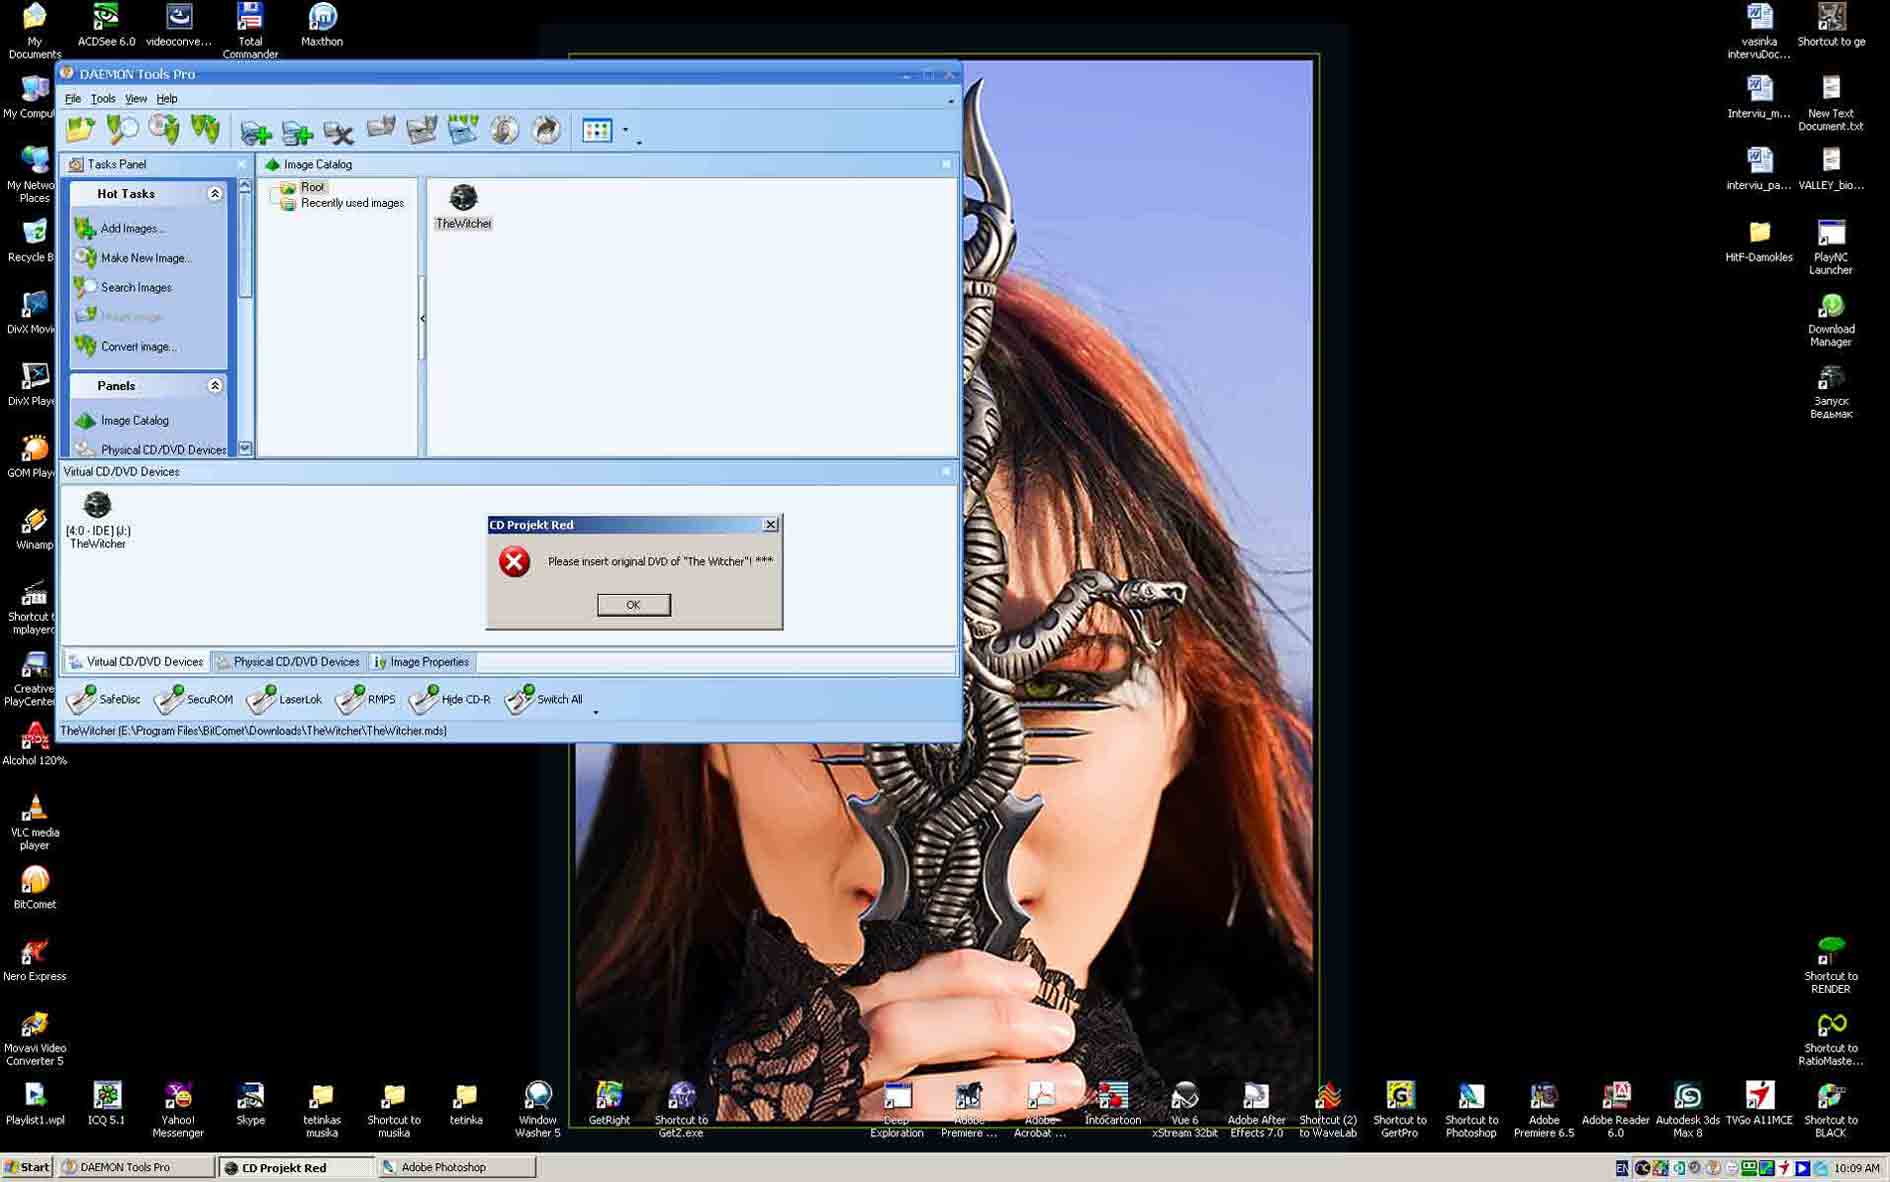The height and width of the screenshot is (1182, 1890).
Task: Open emulation toolbar options arrow
Action: pyautogui.click(x=596, y=712)
